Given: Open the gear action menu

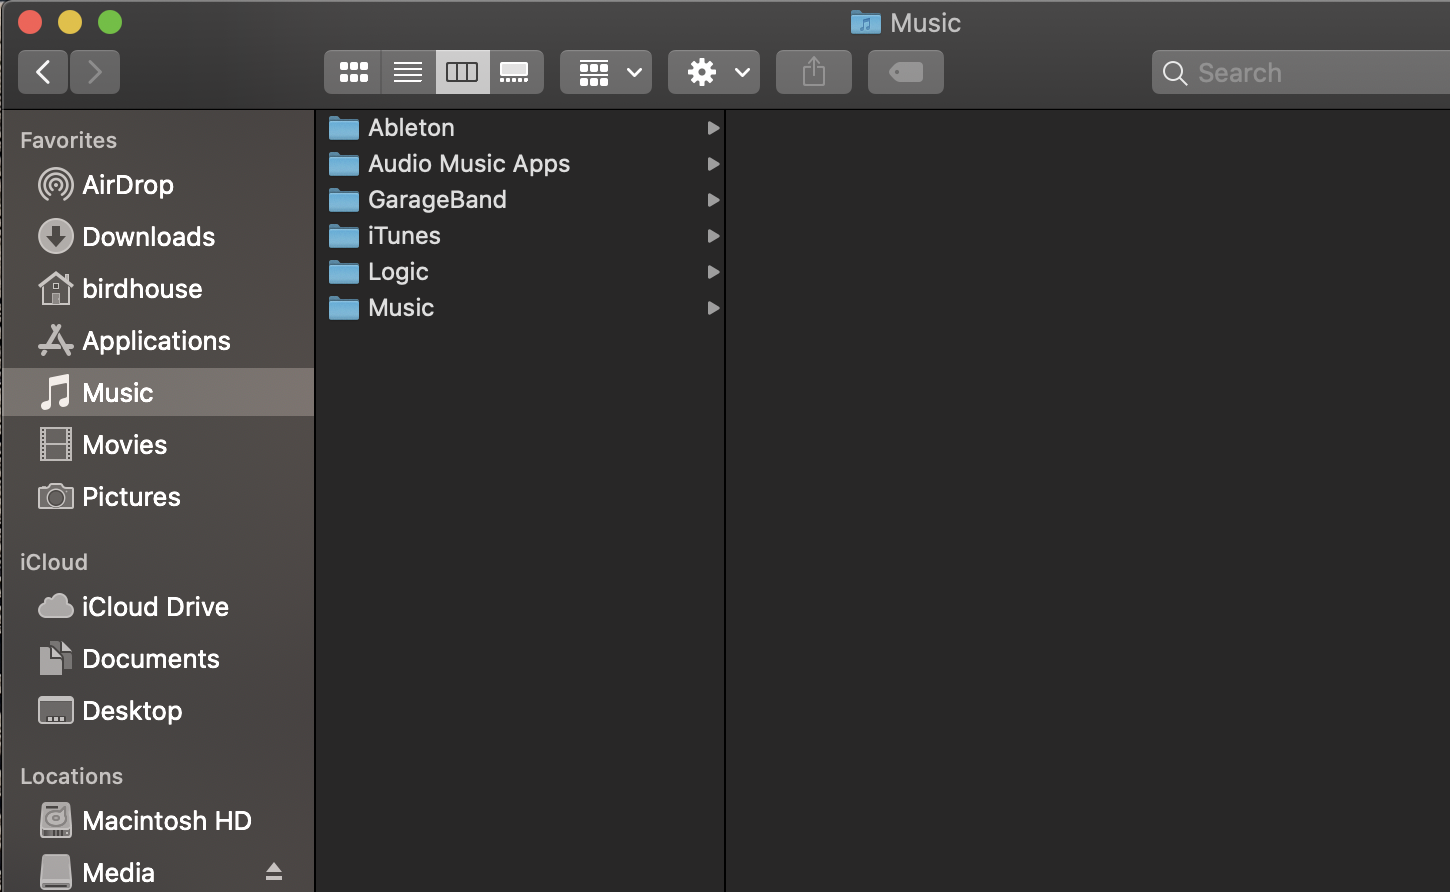Looking at the screenshot, I should point(714,72).
